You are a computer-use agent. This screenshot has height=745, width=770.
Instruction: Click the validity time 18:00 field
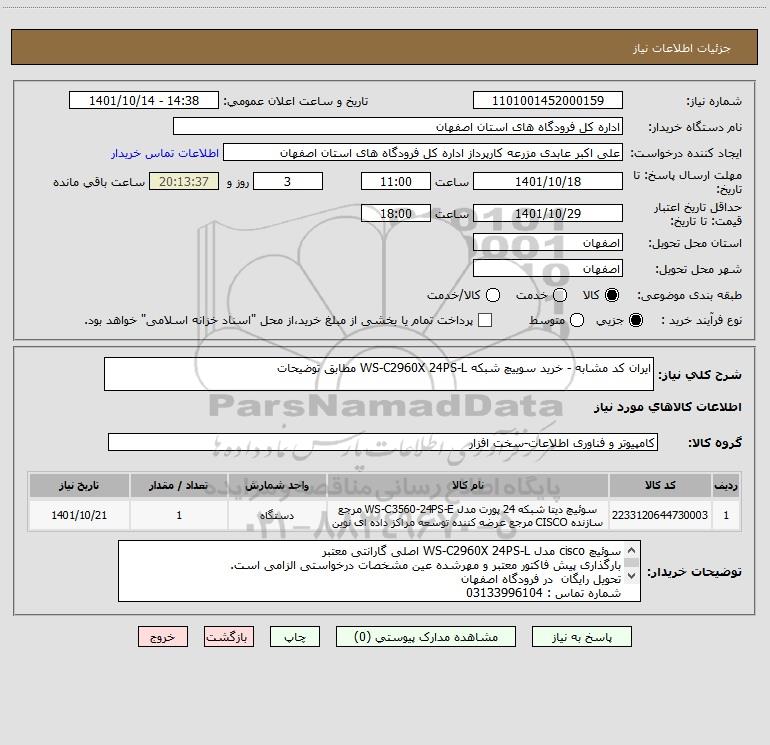tap(396, 213)
